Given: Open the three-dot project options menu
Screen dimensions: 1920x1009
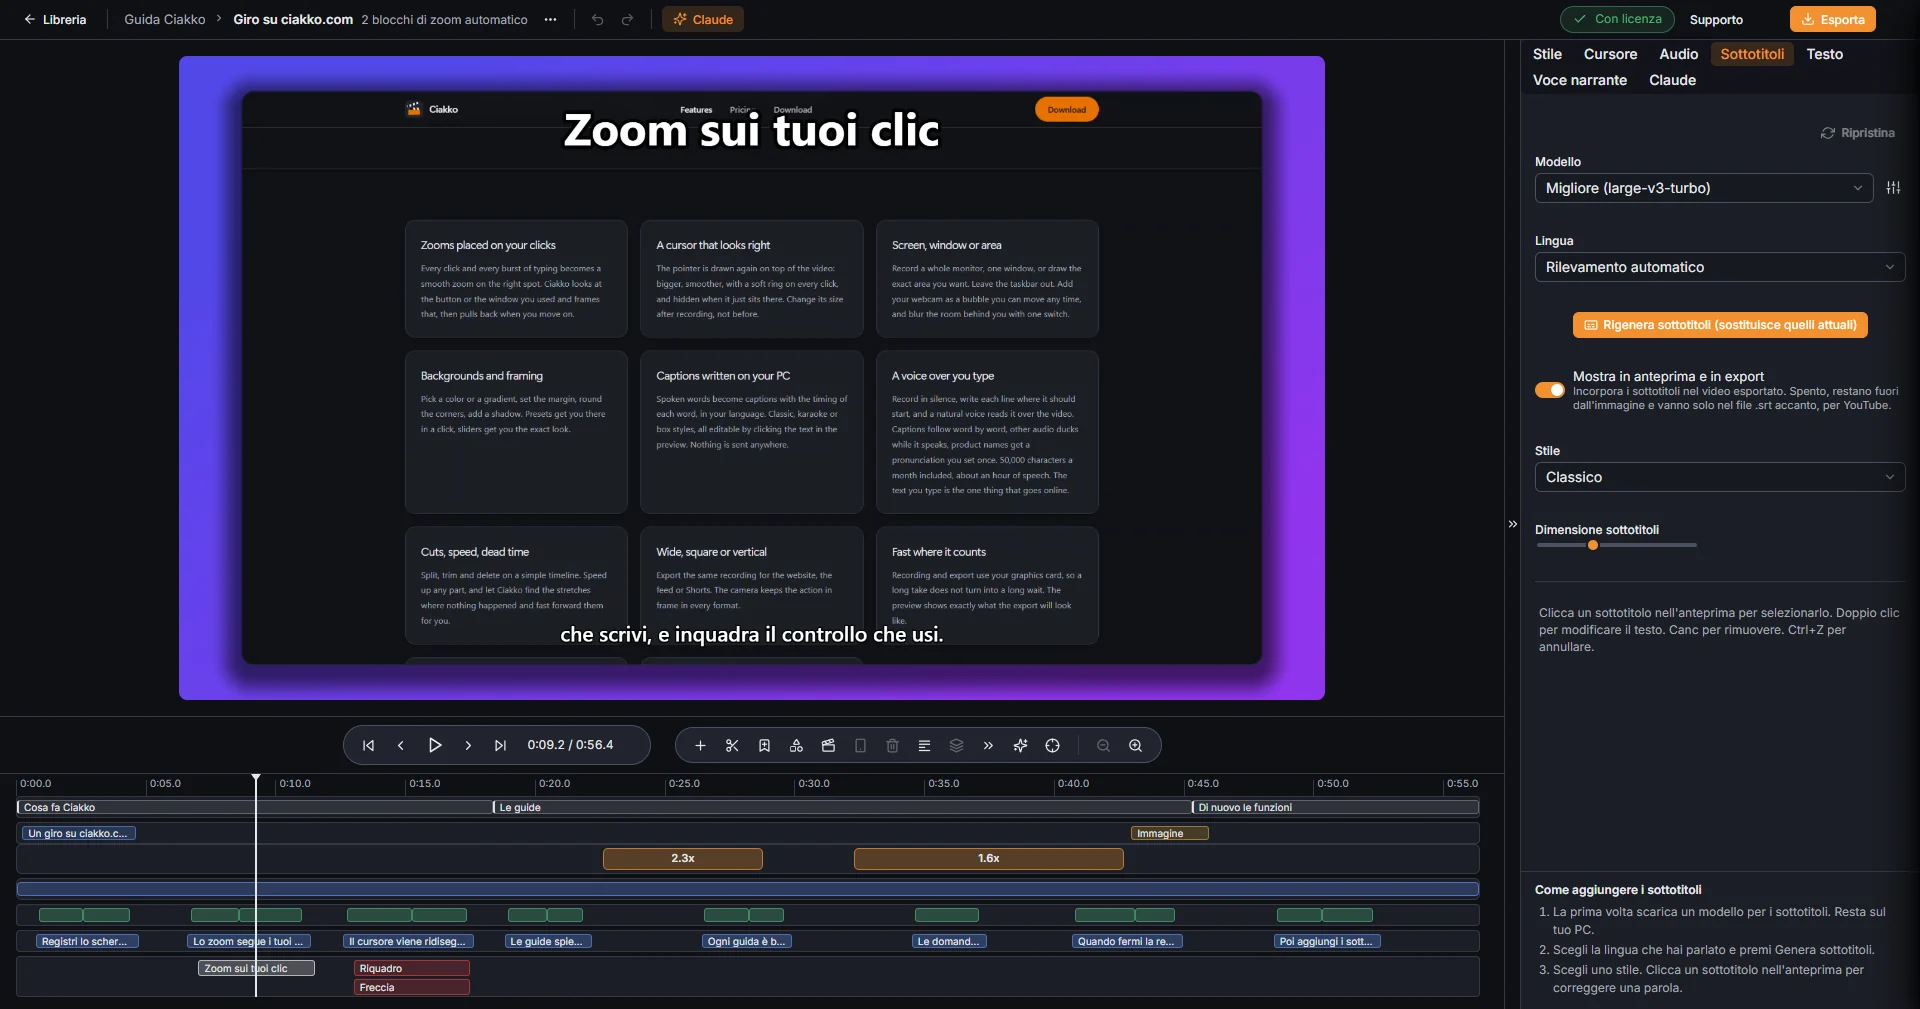Looking at the screenshot, I should point(550,19).
